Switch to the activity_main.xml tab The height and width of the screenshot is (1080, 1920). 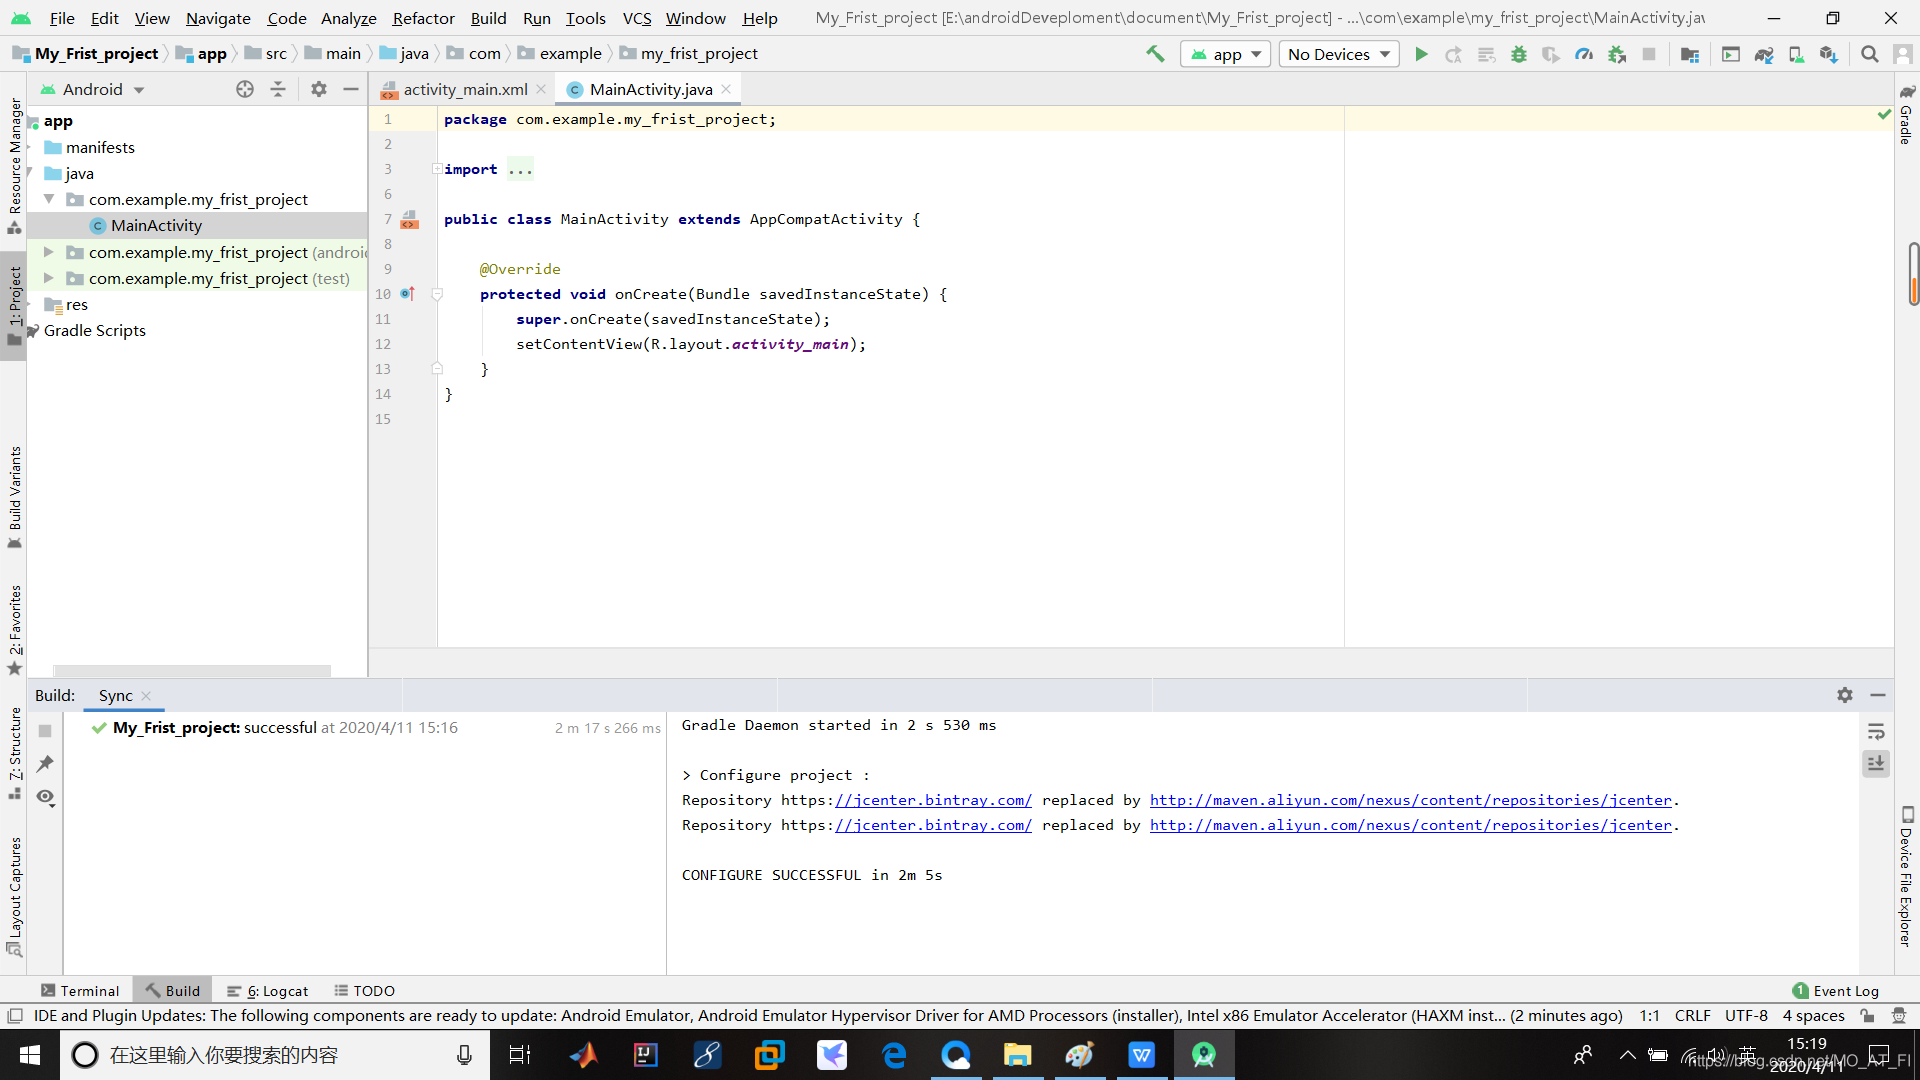click(x=462, y=88)
